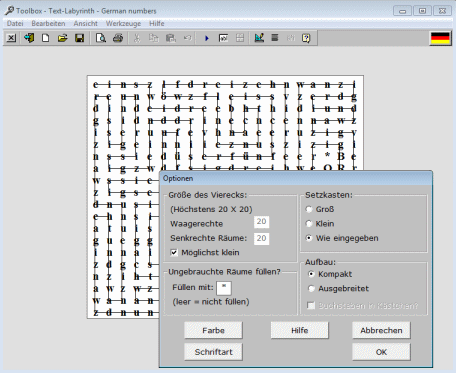Click the Hilfe button in Optionen
Viewport: 456px width, 373px height.
(299, 330)
